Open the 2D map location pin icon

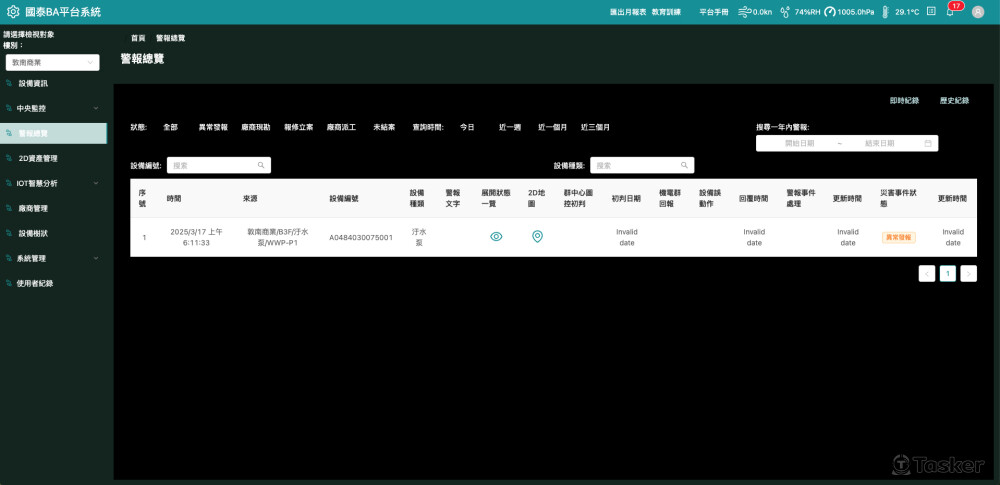pyautogui.click(x=538, y=237)
